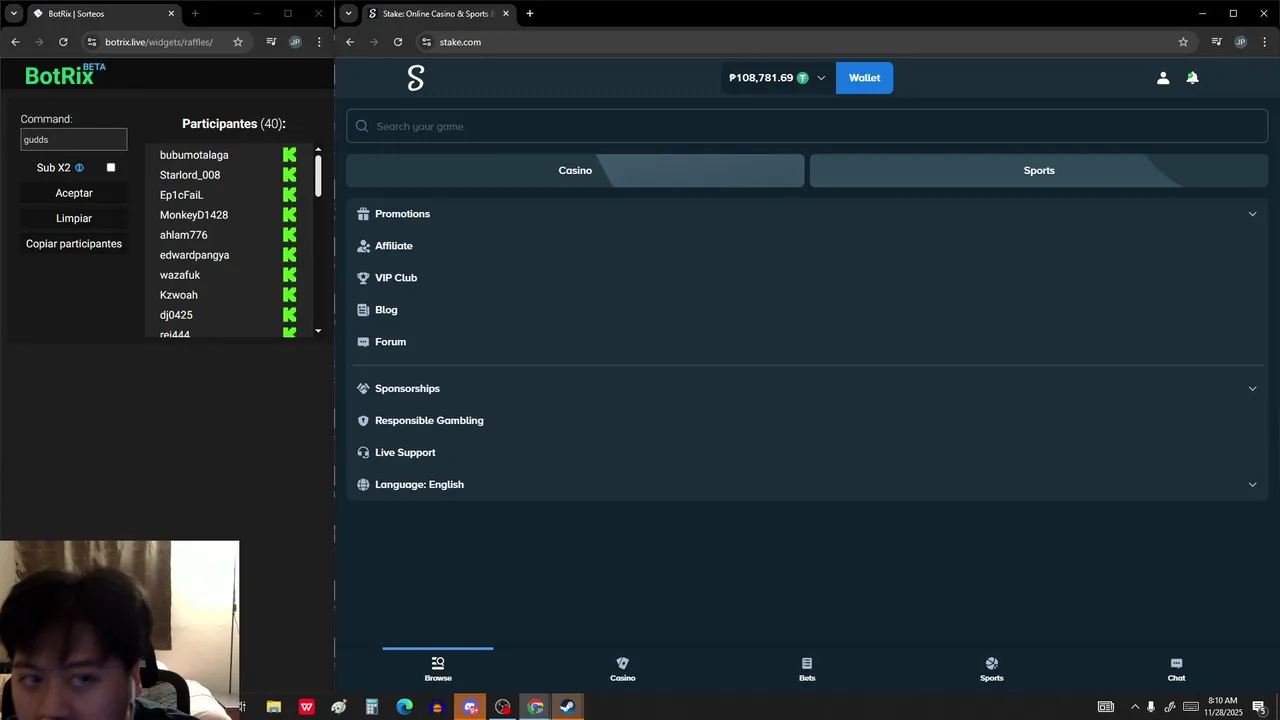Viewport: 1280px width, 720px height.
Task: Click the Kick icon next to Starlord_008
Action: pyautogui.click(x=289, y=175)
